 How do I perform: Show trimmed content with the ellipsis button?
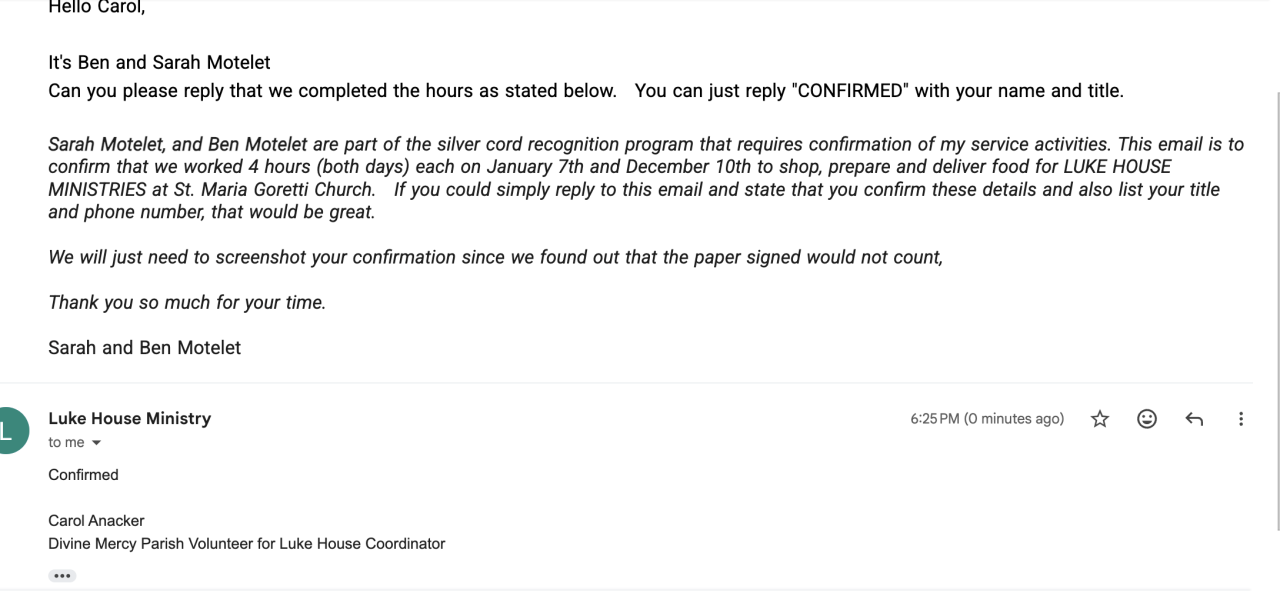(x=62, y=576)
